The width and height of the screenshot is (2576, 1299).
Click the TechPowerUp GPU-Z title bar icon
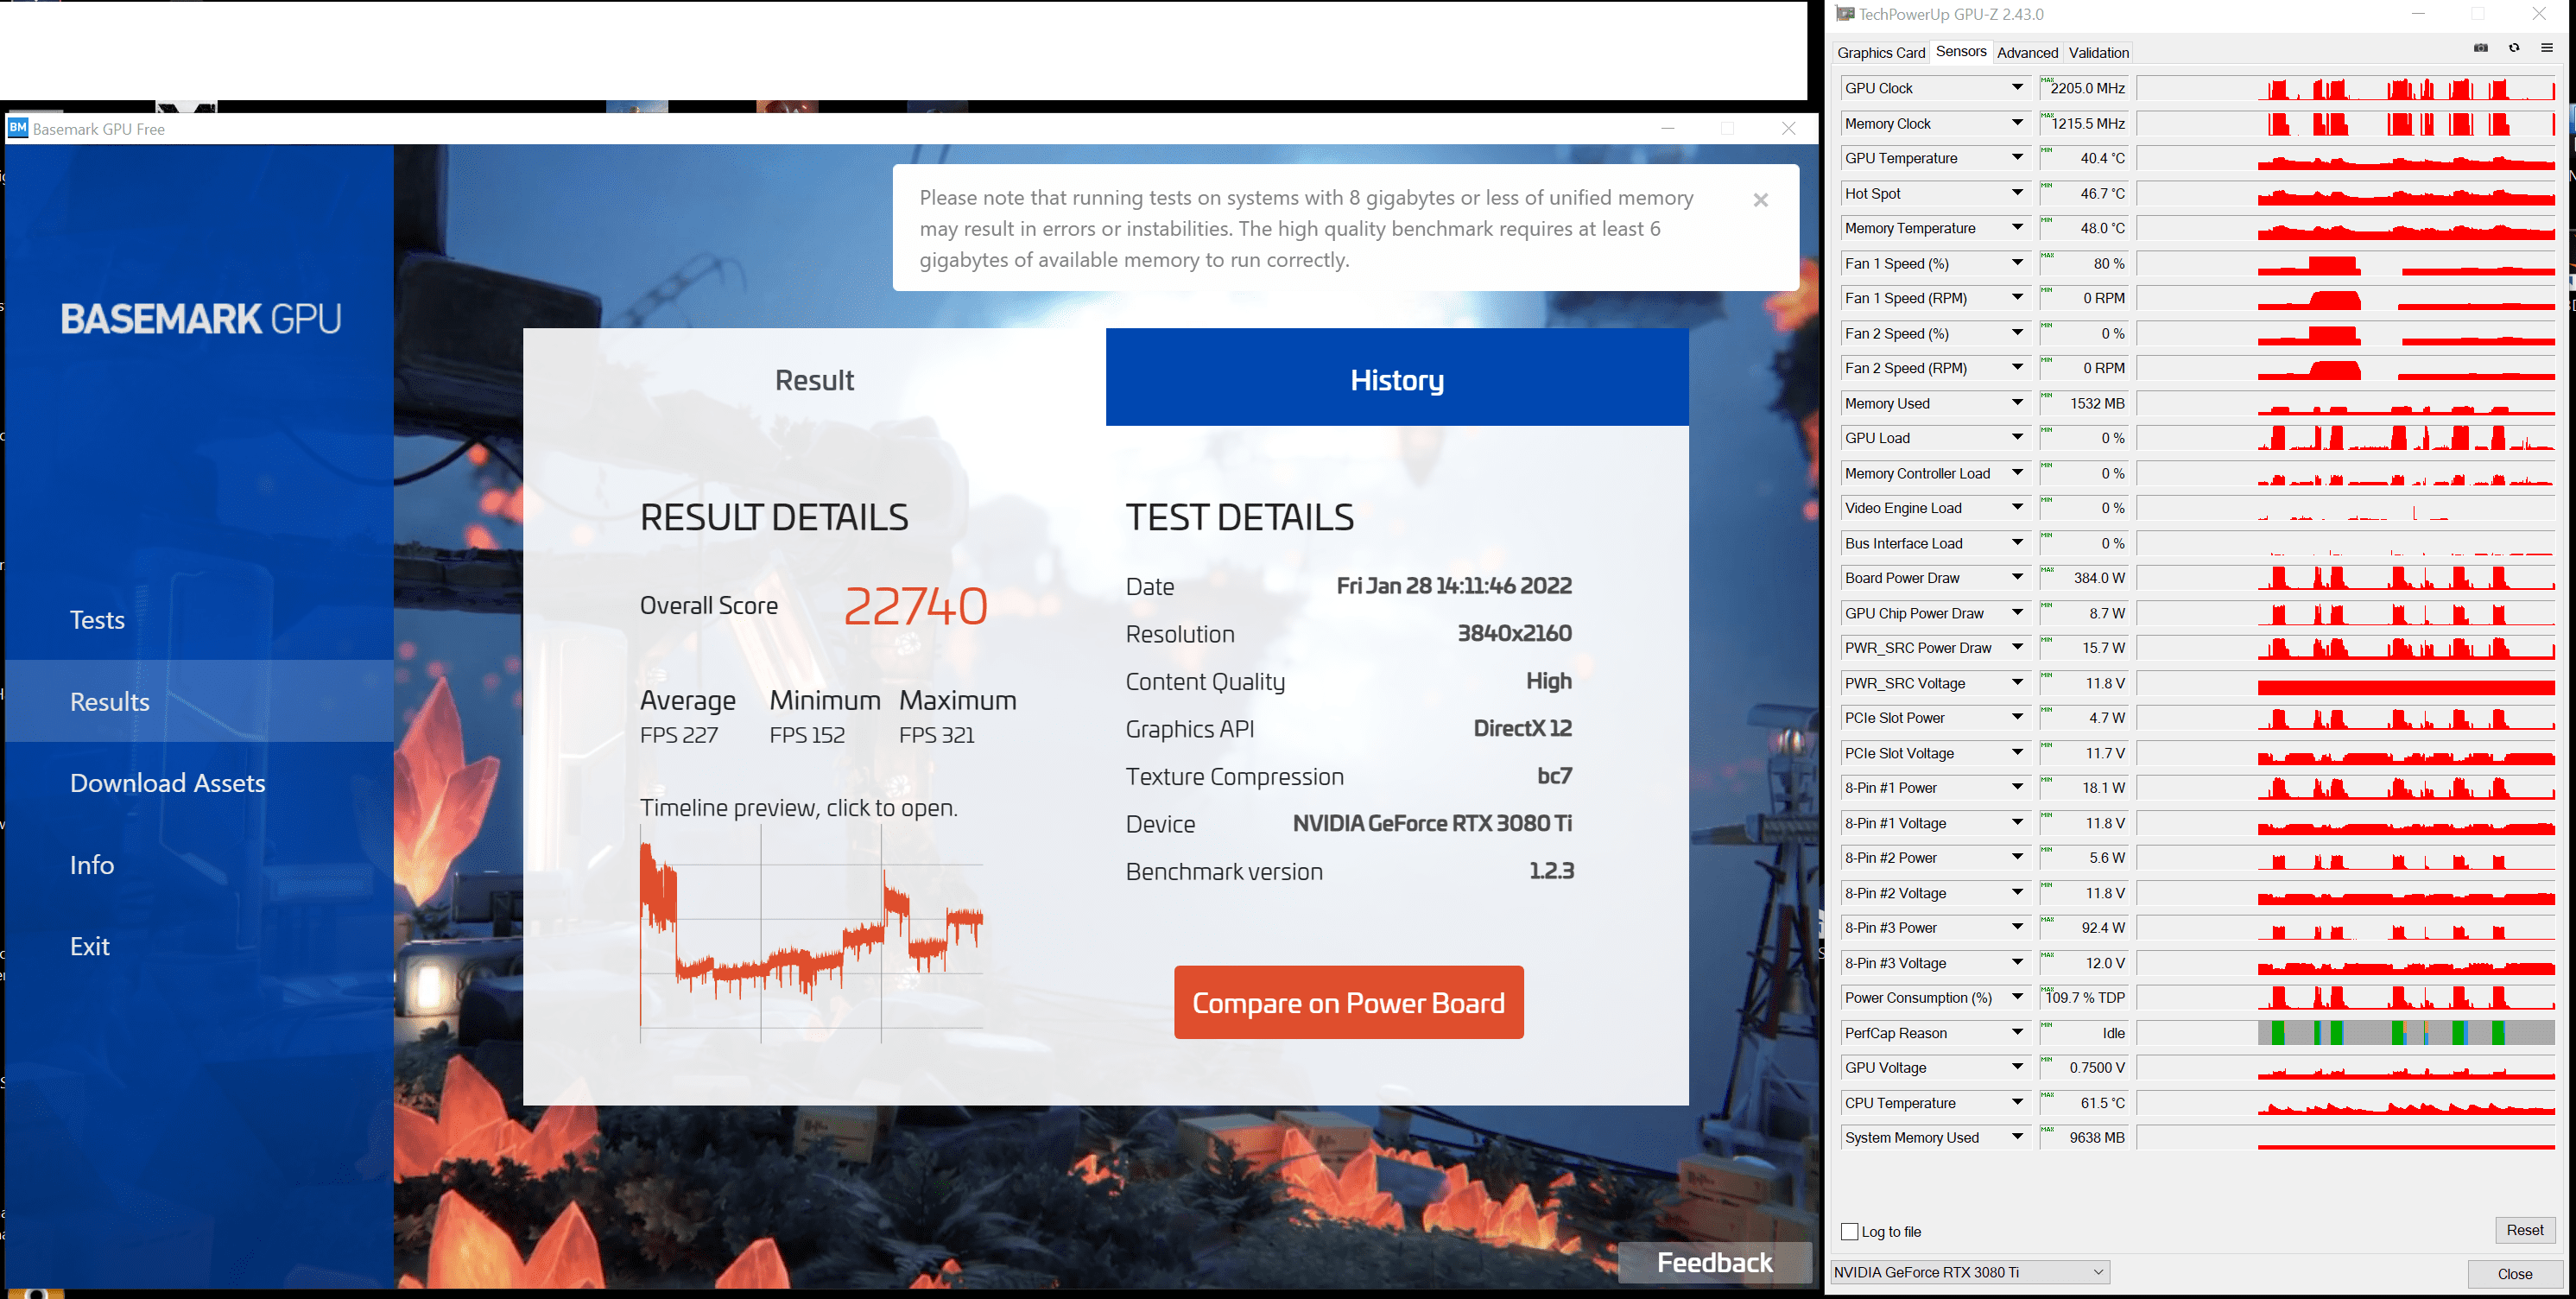coord(1845,14)
